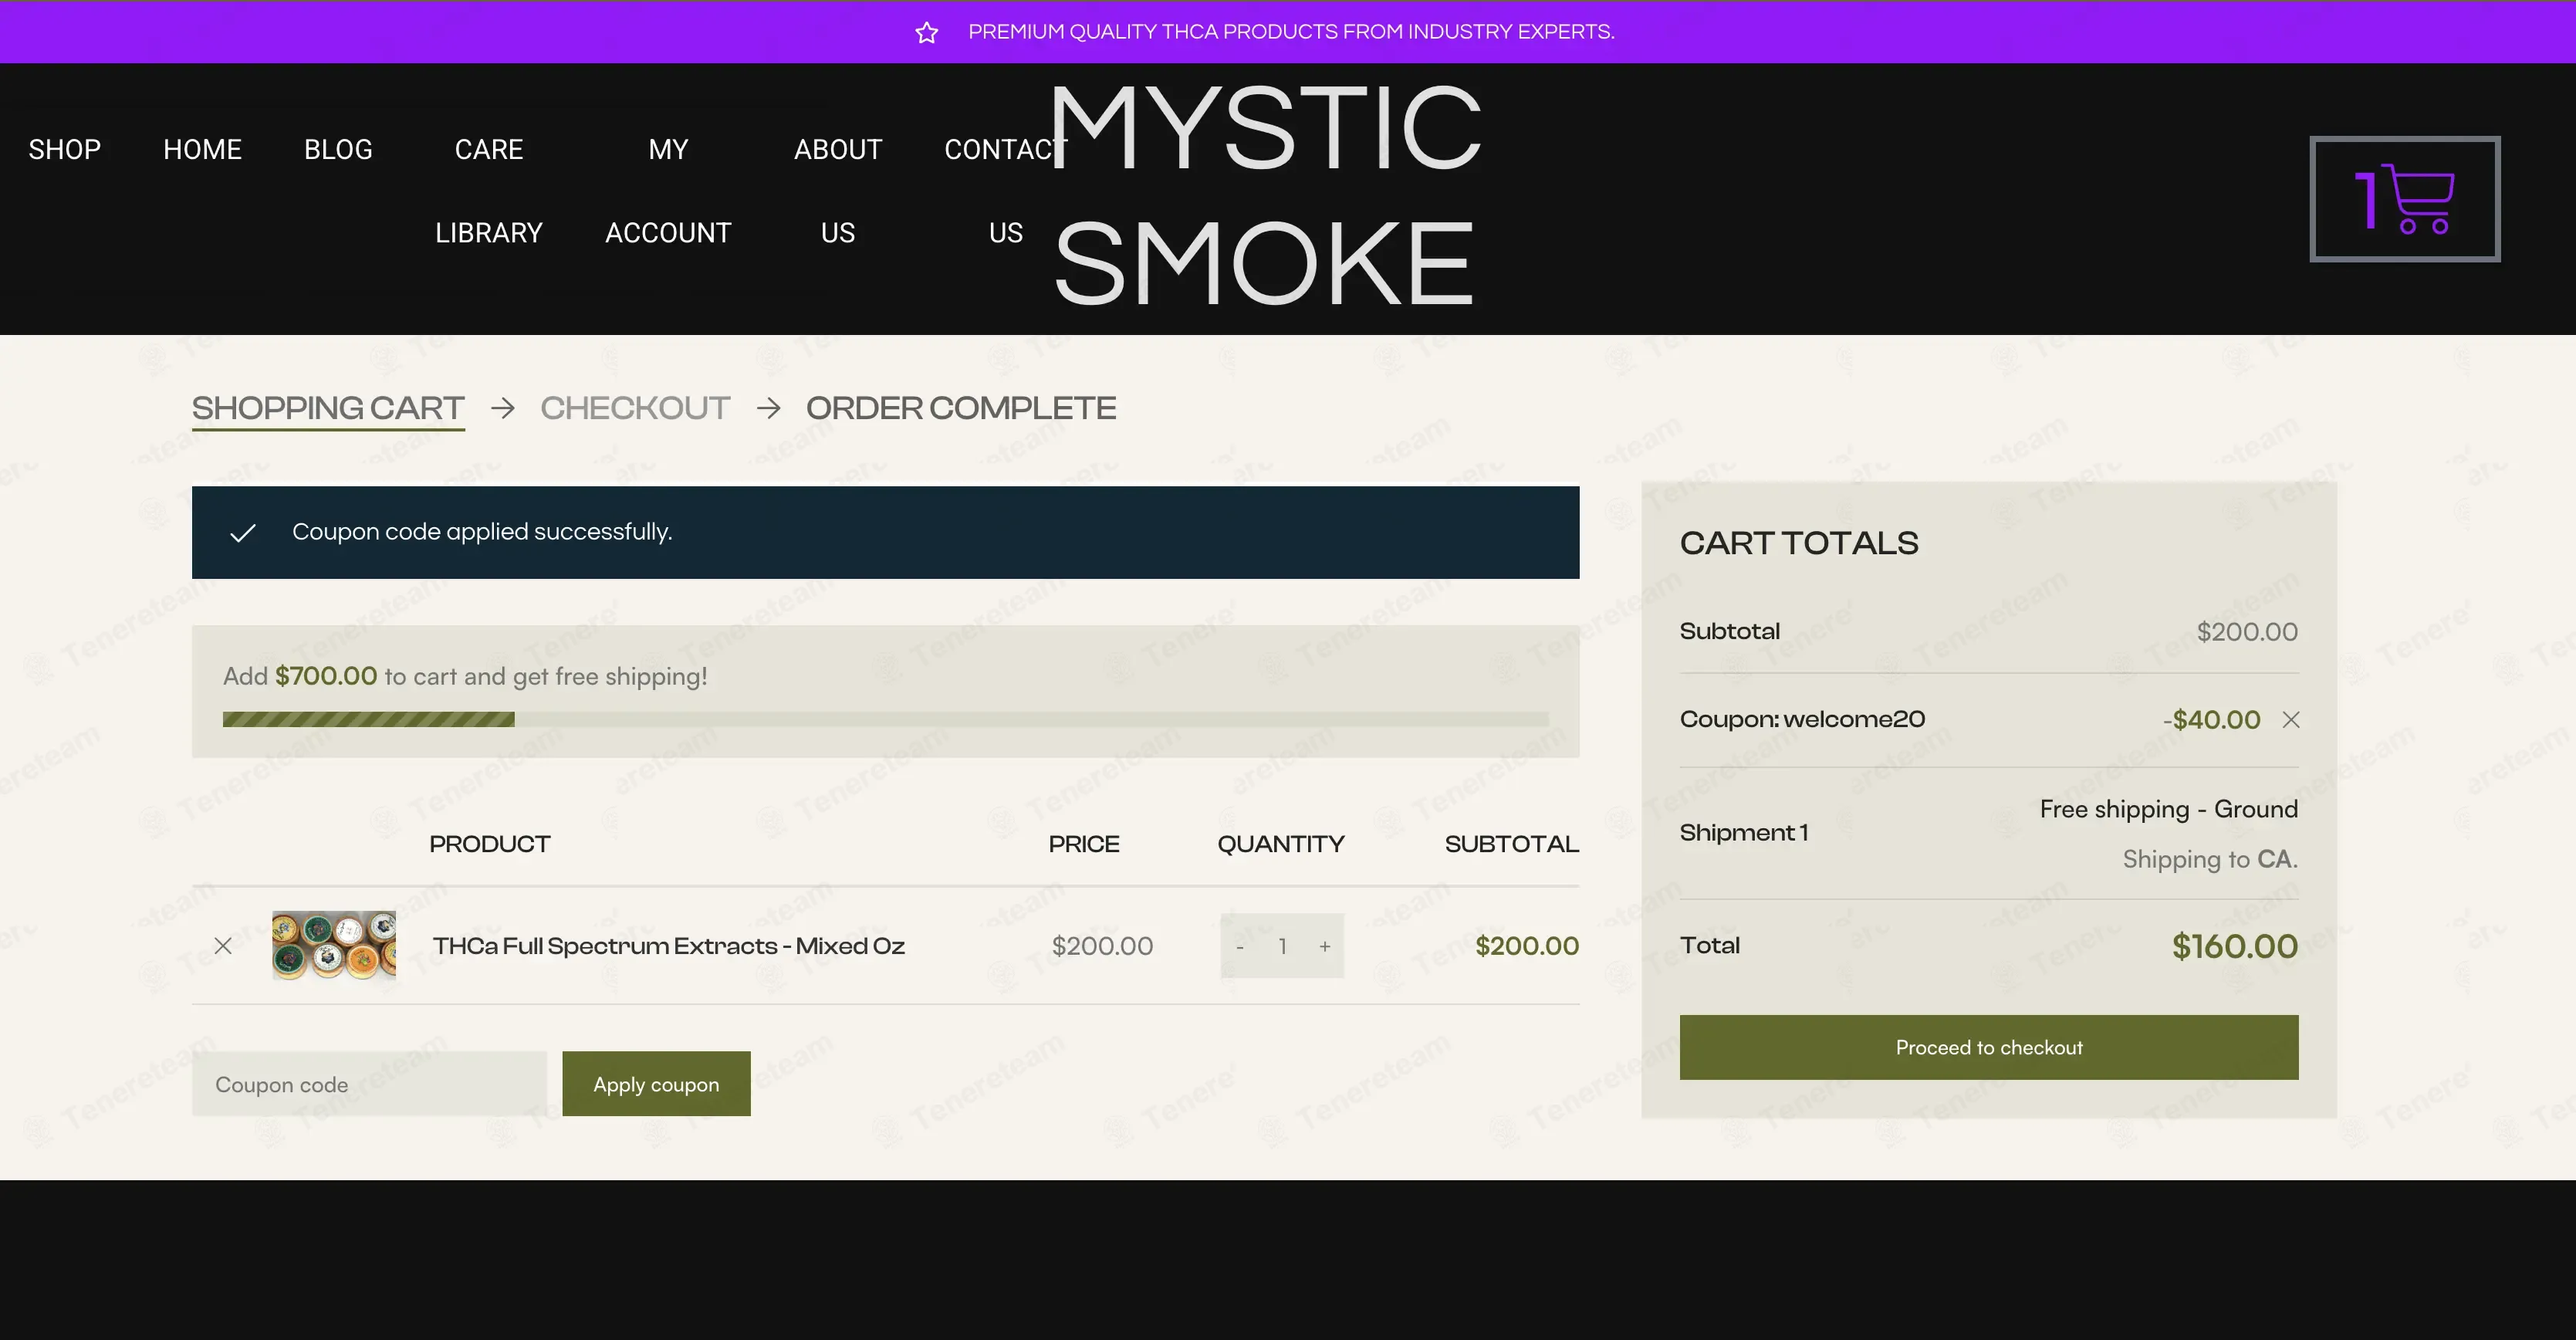The image size is (2576, 1340).
Task: Click the Free shipping - Ground text
Action: click(2169, 809)
